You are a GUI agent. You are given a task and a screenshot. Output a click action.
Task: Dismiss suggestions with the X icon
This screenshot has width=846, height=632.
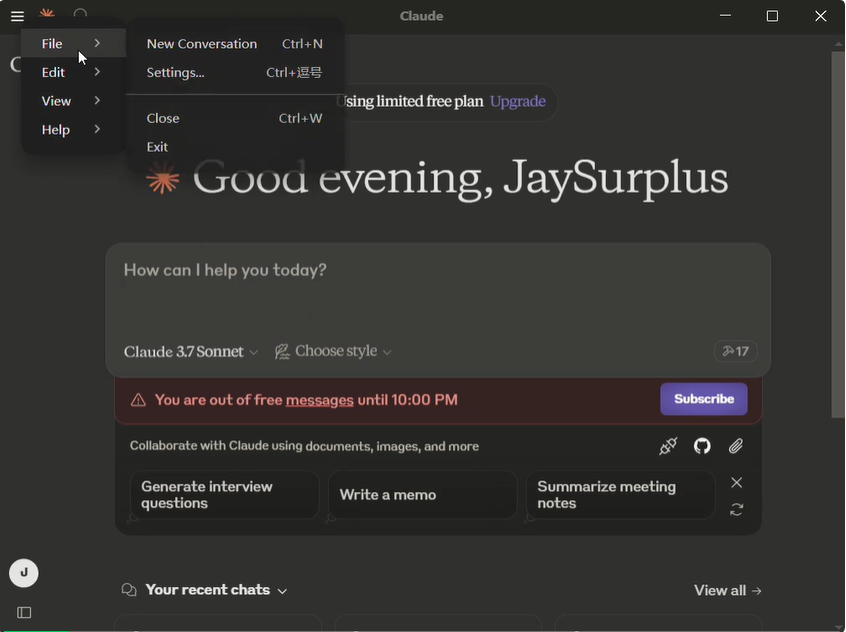[x=736, y=483]
